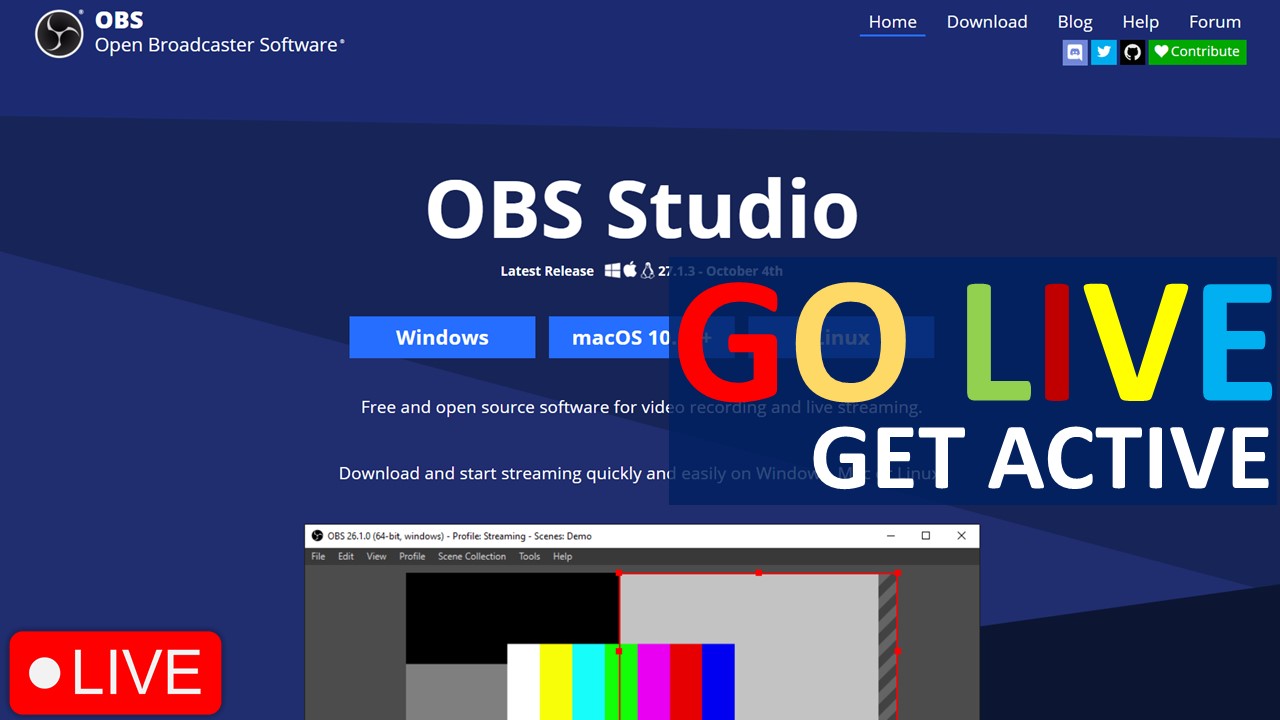Click the Linux penguin icon beside Latest Release

tap(648, 270)
